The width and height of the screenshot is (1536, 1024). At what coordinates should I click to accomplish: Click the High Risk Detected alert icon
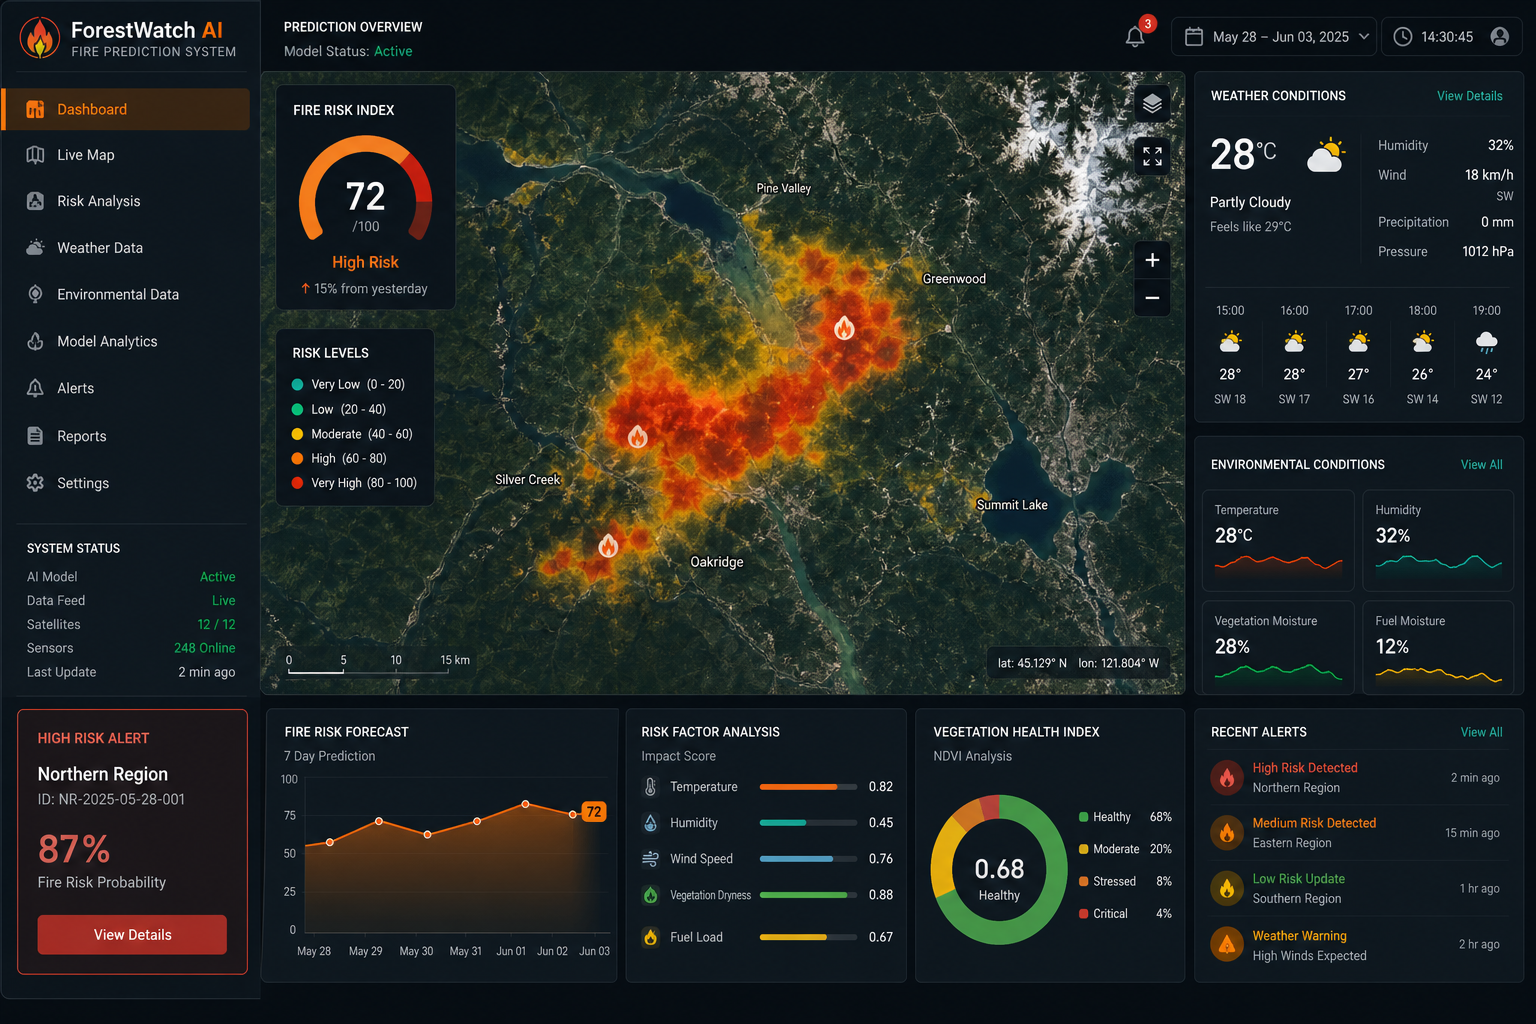click(1227, 778)
